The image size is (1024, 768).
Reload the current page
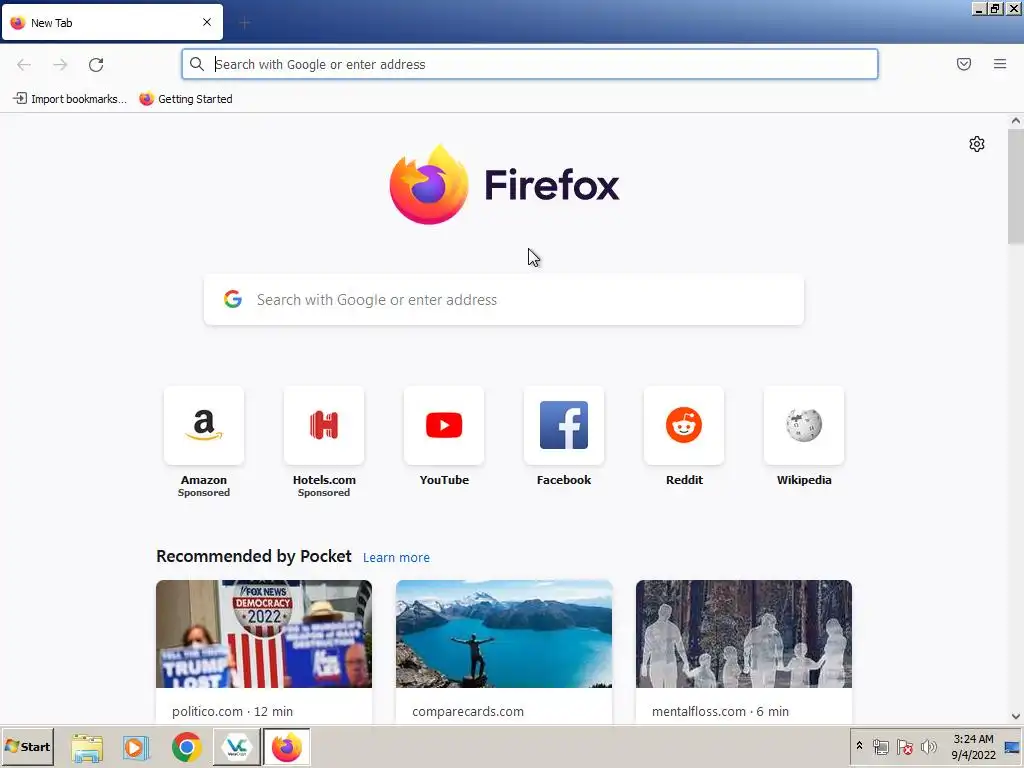(96, 65)
